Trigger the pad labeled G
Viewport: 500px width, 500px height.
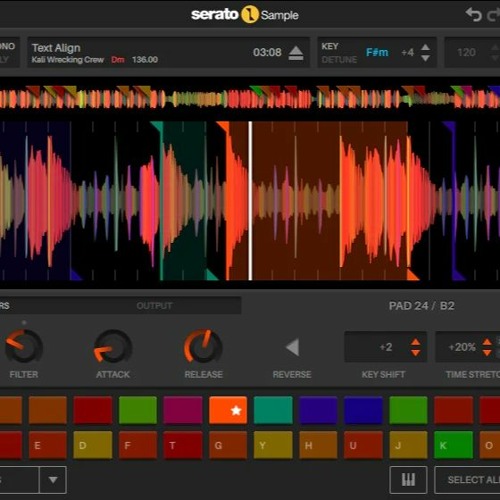pos(228,445)
